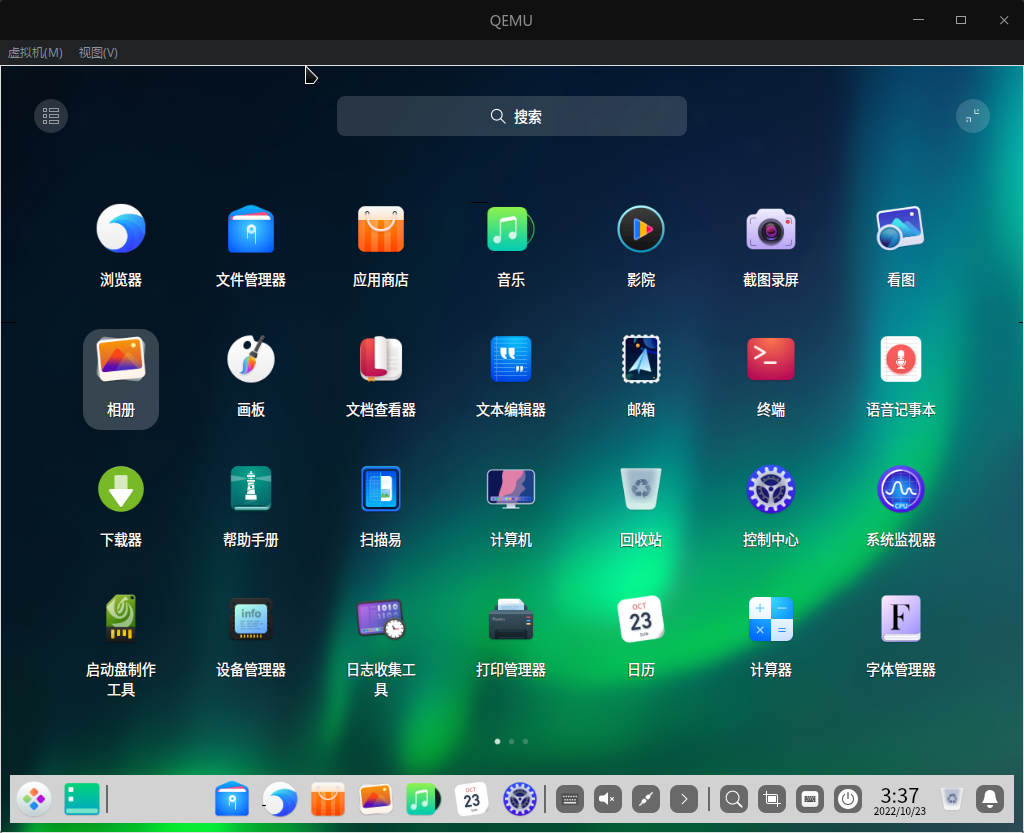Open control center gear in the dock
This screenshot has width=1024, height=833.
[x=519, y=799]
